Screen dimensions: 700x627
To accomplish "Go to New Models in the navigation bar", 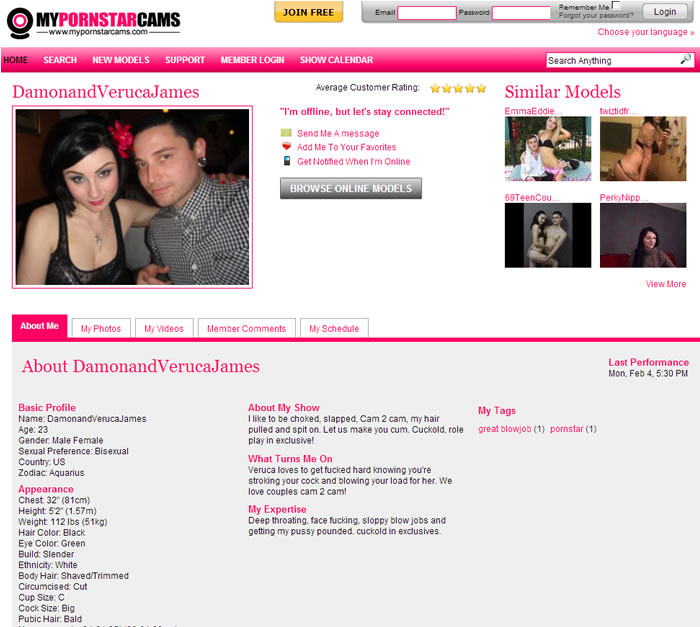I will tap(121, 60).
